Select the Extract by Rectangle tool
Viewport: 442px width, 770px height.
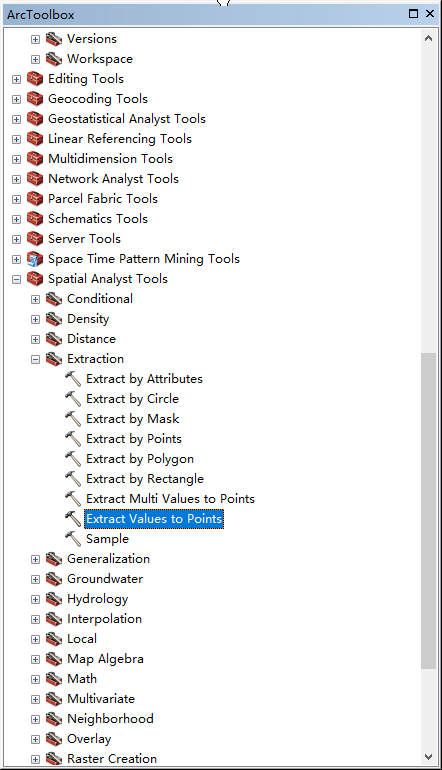pos(145,479)
